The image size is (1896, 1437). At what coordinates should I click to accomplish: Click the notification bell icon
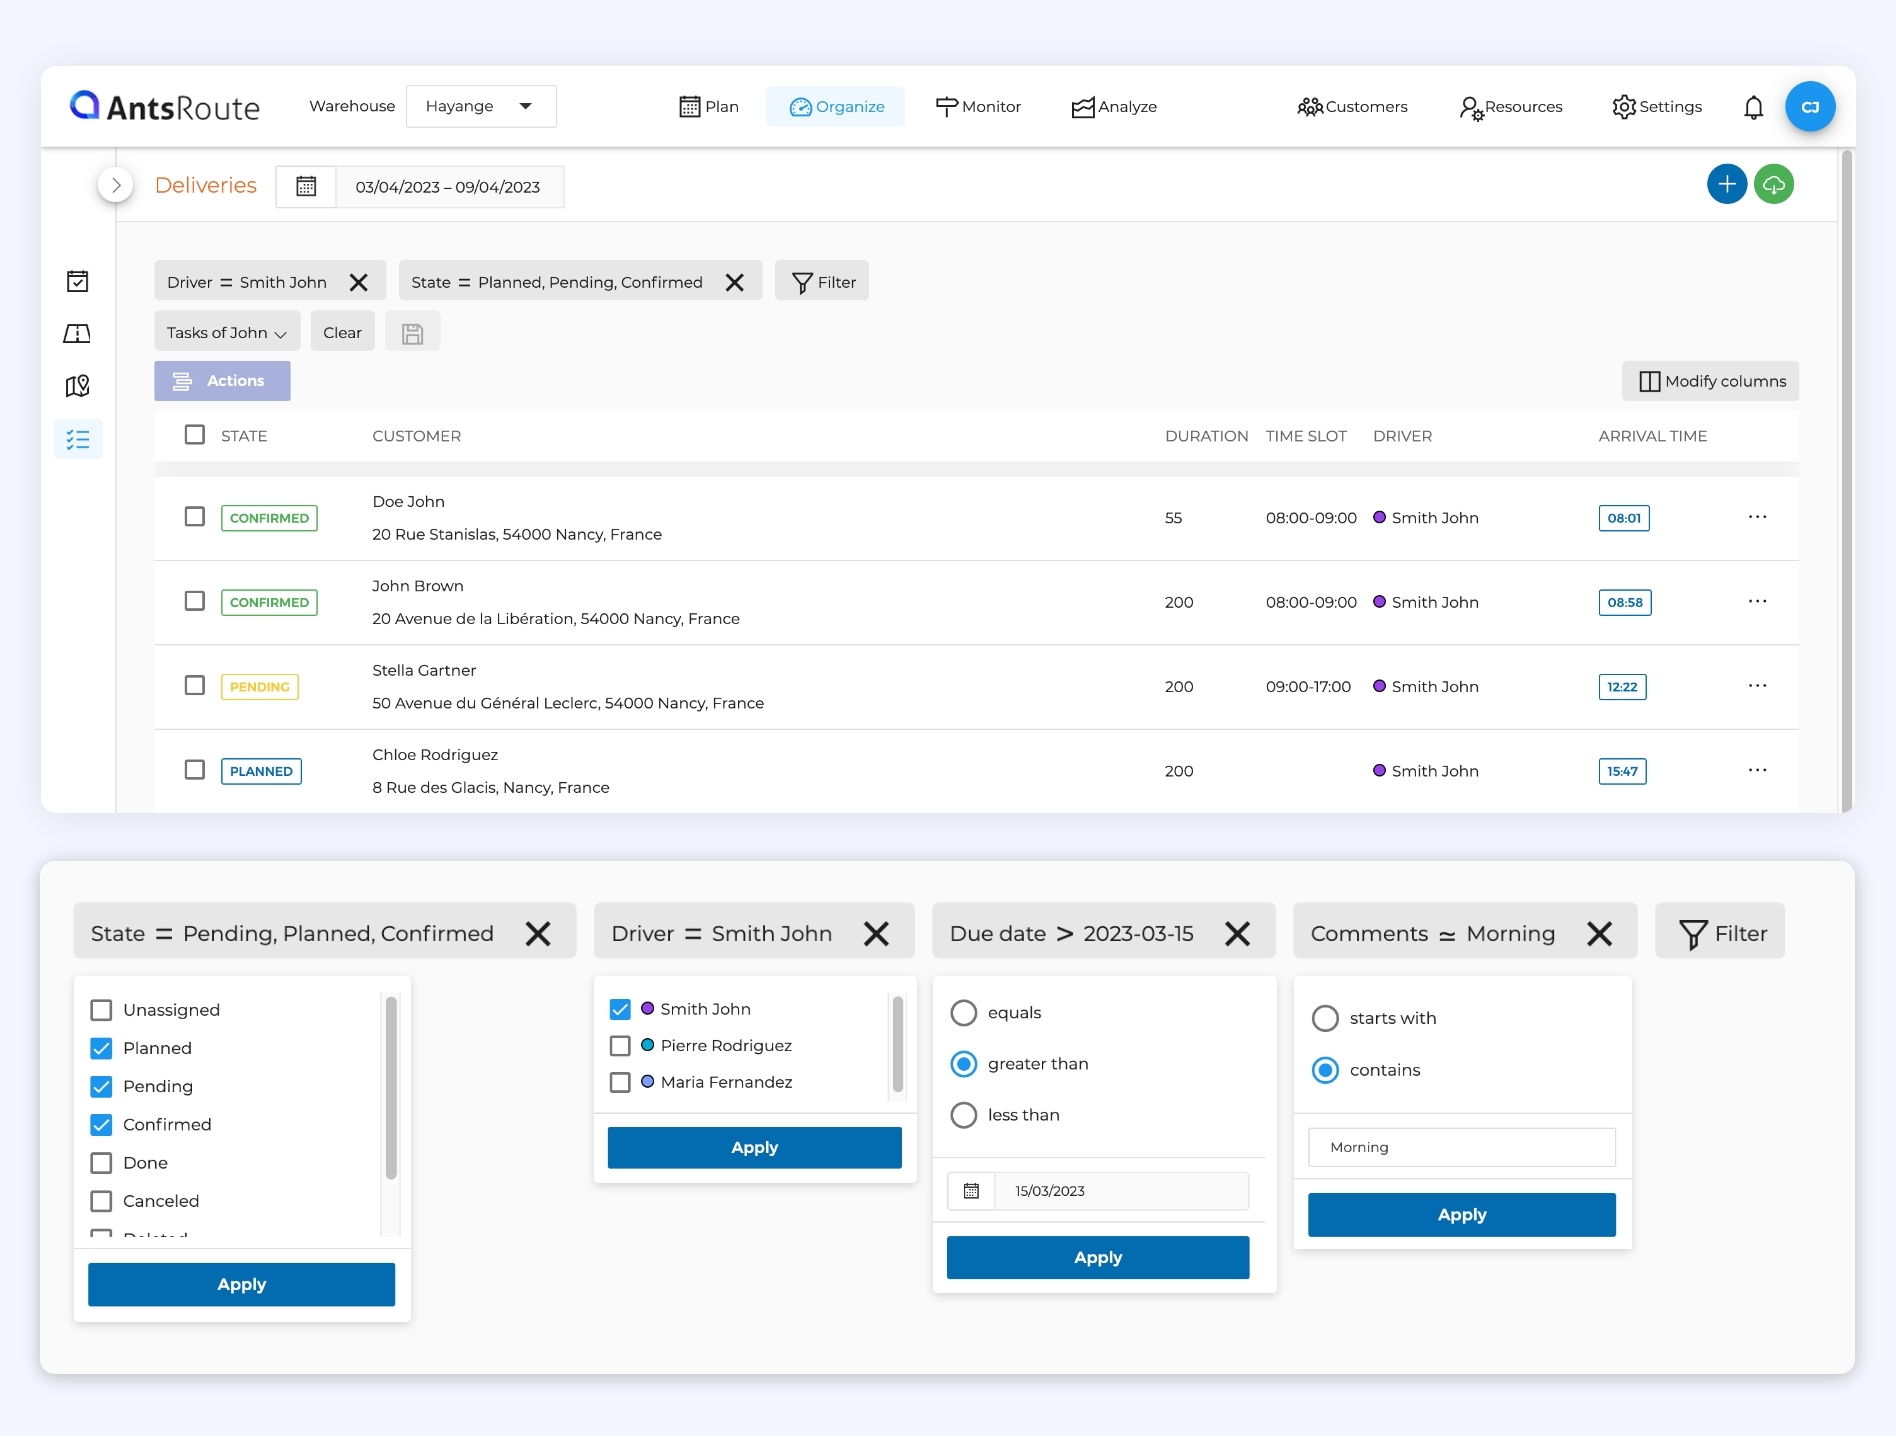(x=1753, y=107)
